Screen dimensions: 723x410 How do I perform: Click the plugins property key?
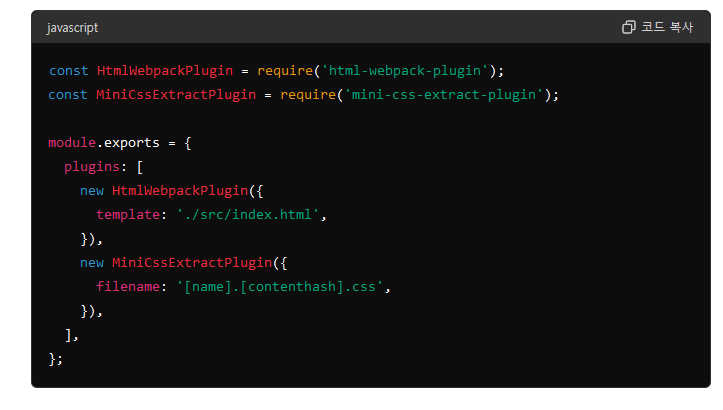[92, 167]
